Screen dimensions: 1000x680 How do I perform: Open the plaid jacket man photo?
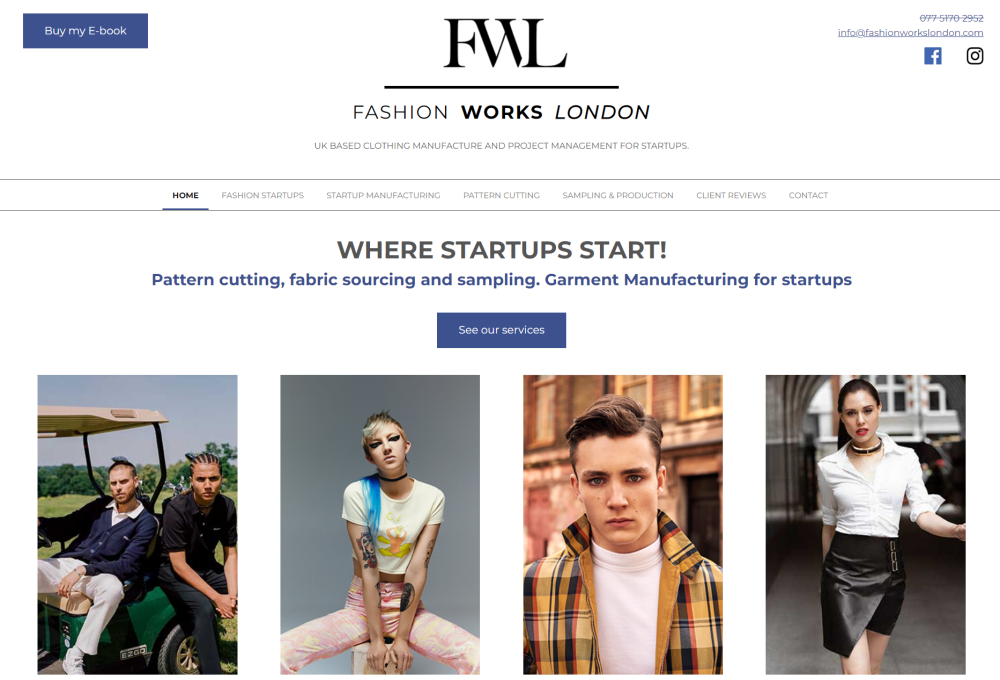click(623, 524)
